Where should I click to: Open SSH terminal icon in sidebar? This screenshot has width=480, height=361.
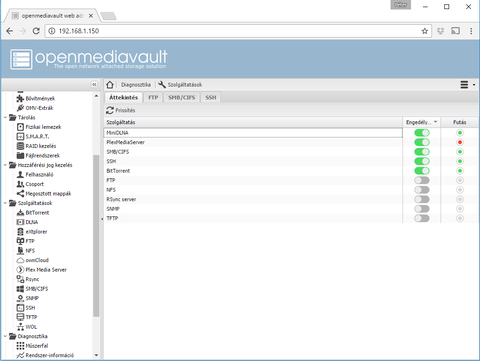tap(20, 308)
